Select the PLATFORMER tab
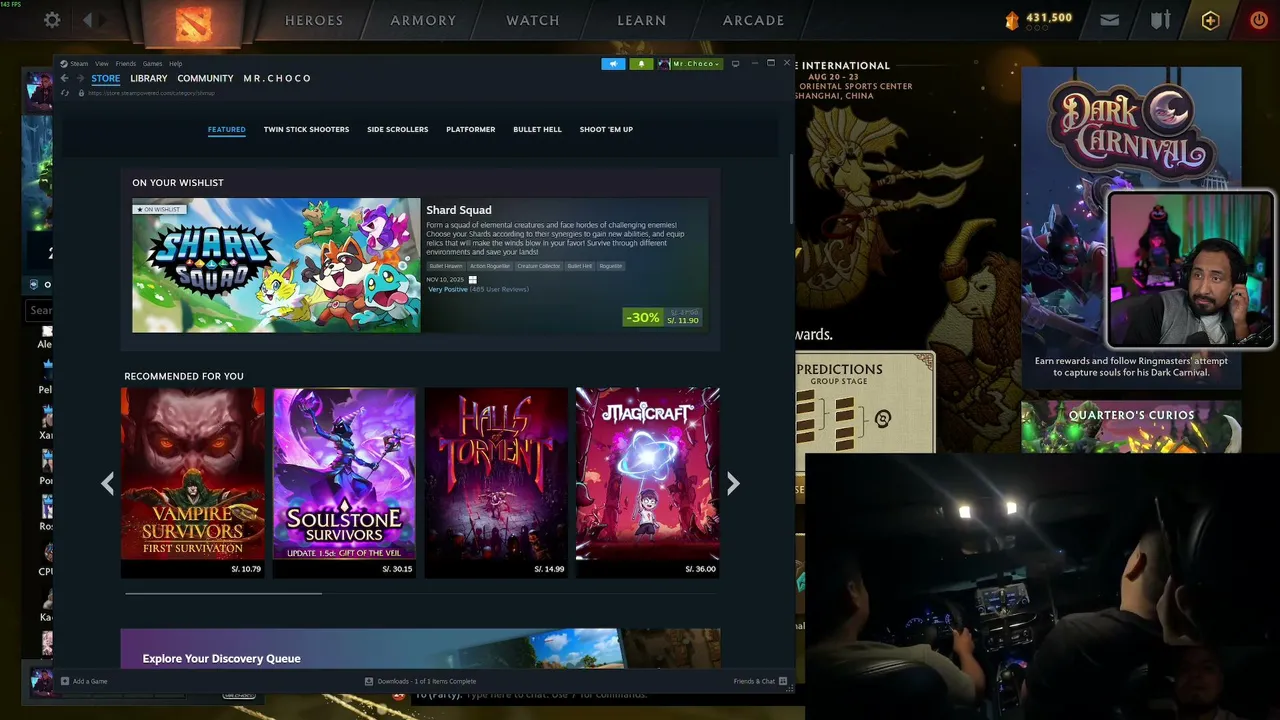 [x=471, y=129]
